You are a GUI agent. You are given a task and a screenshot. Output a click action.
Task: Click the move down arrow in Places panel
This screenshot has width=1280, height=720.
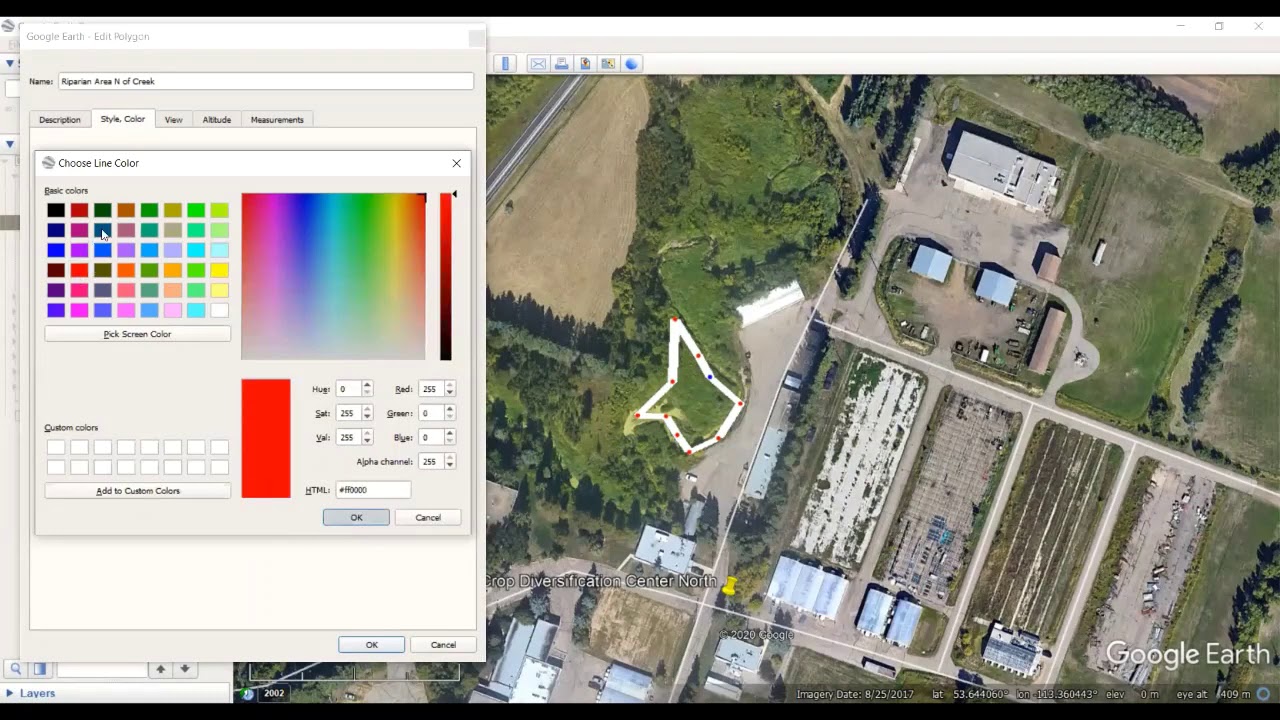184,669
